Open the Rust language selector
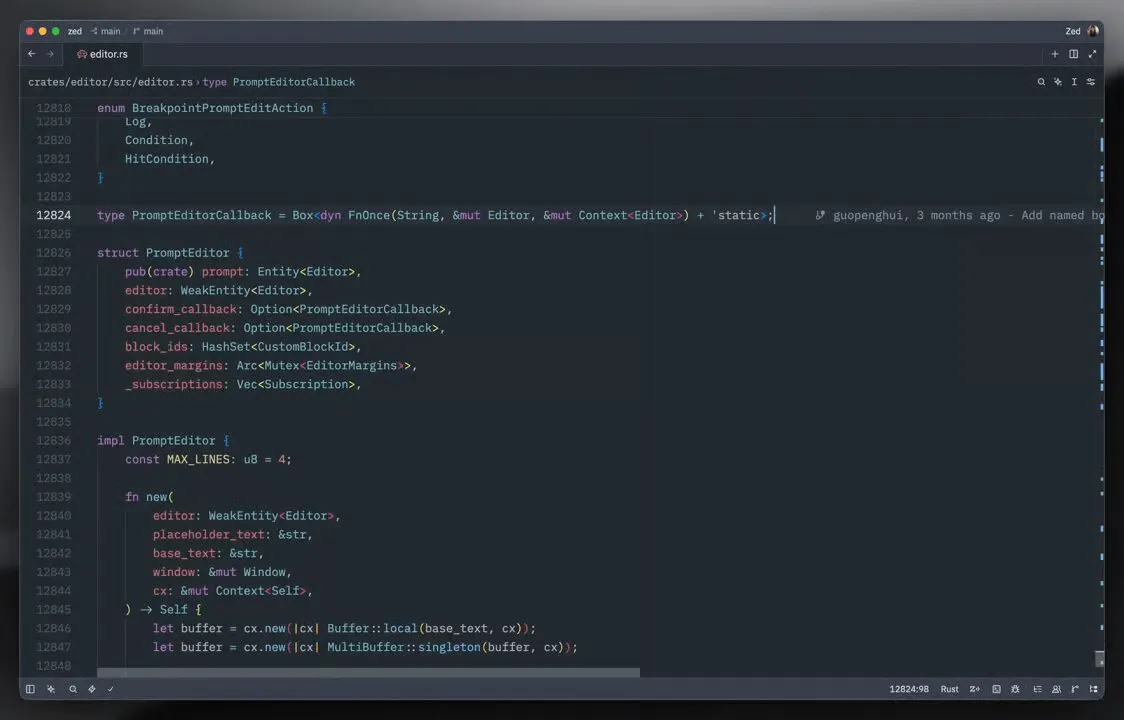The width and height of the screenshot is (1124, 720). 949,689
